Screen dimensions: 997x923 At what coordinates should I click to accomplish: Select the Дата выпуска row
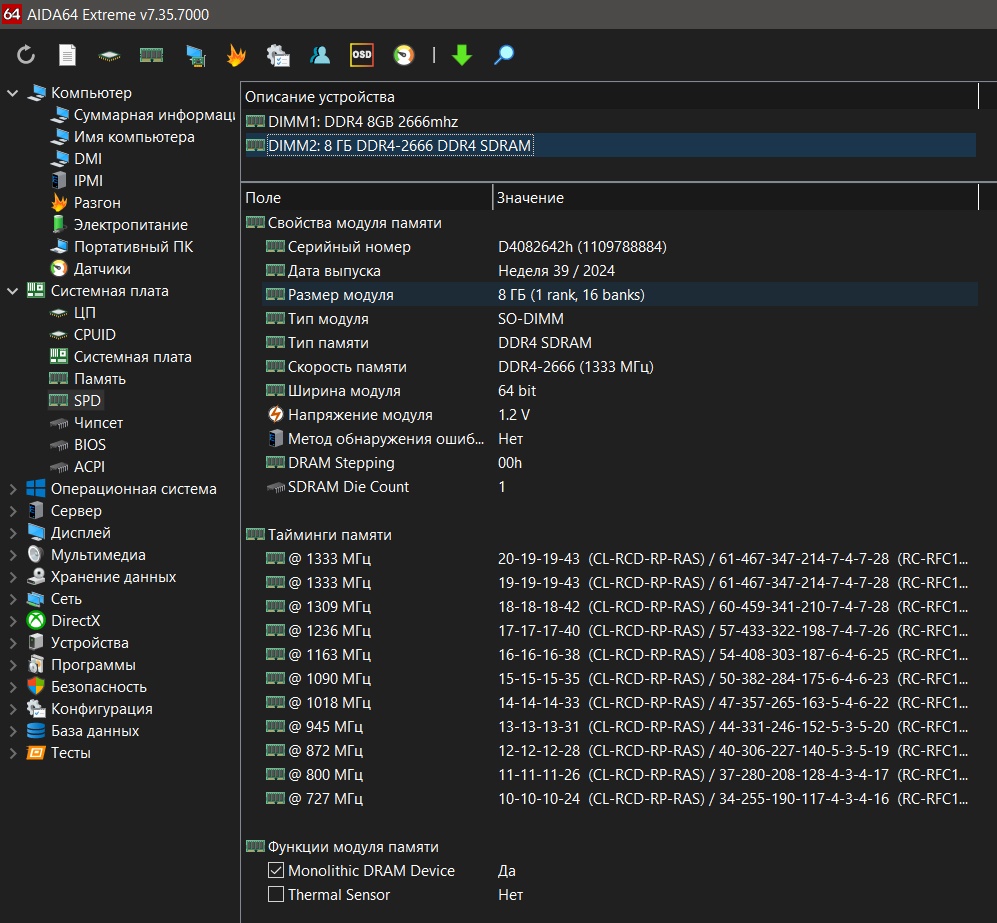click(620, 271)
